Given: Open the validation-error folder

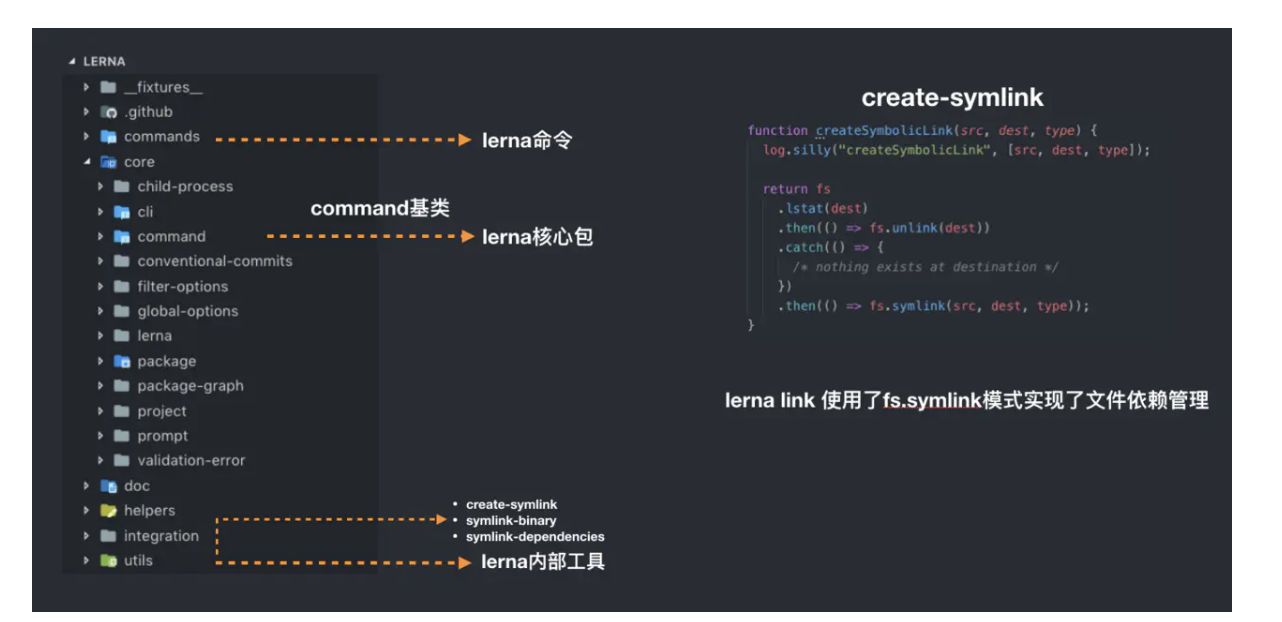Looking at the screenshot, I should (x=191, y=461).
